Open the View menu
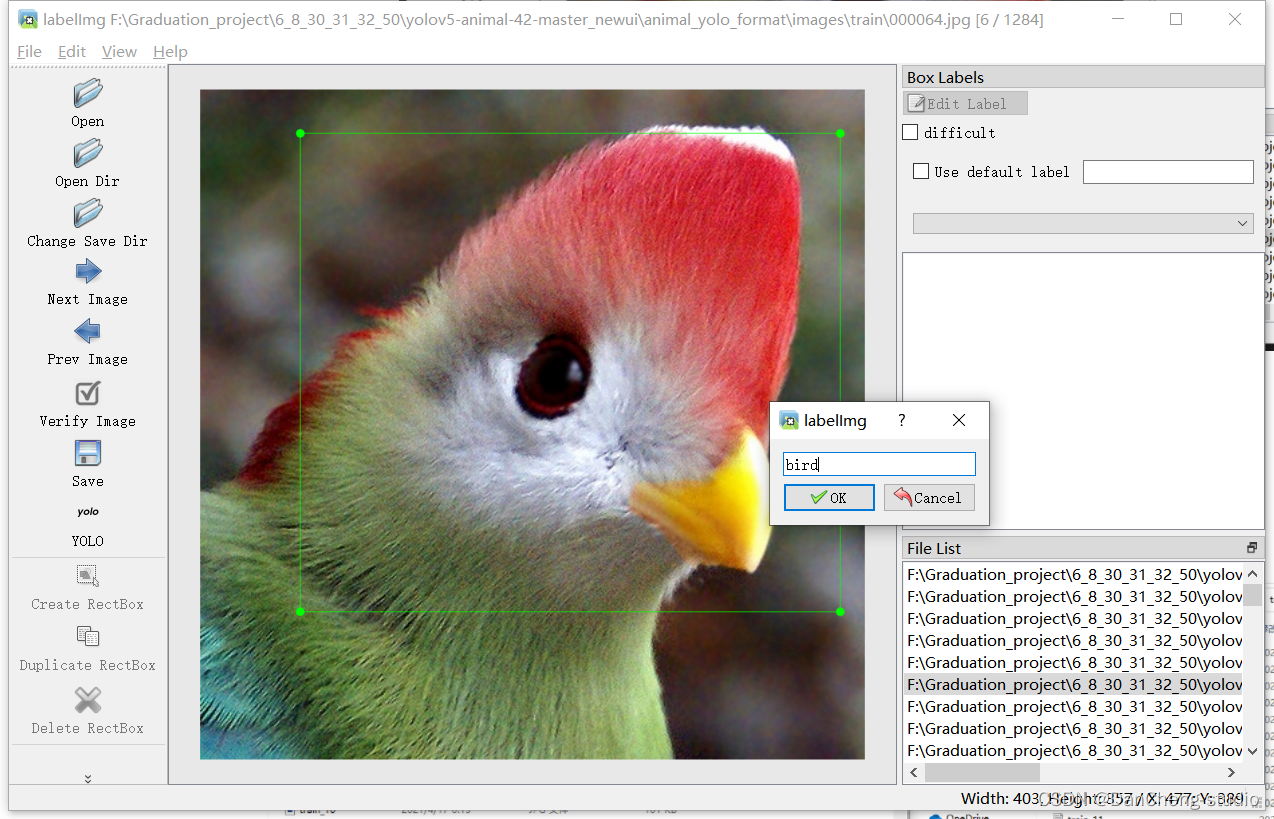Image resolution: width=1274 pixels, height=819 pixels. pos(119,51)
